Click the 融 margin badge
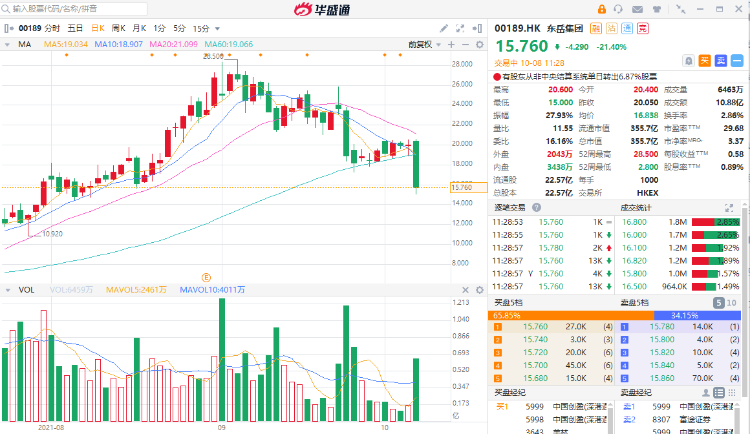The image size is (750, 434). point(596,28)
